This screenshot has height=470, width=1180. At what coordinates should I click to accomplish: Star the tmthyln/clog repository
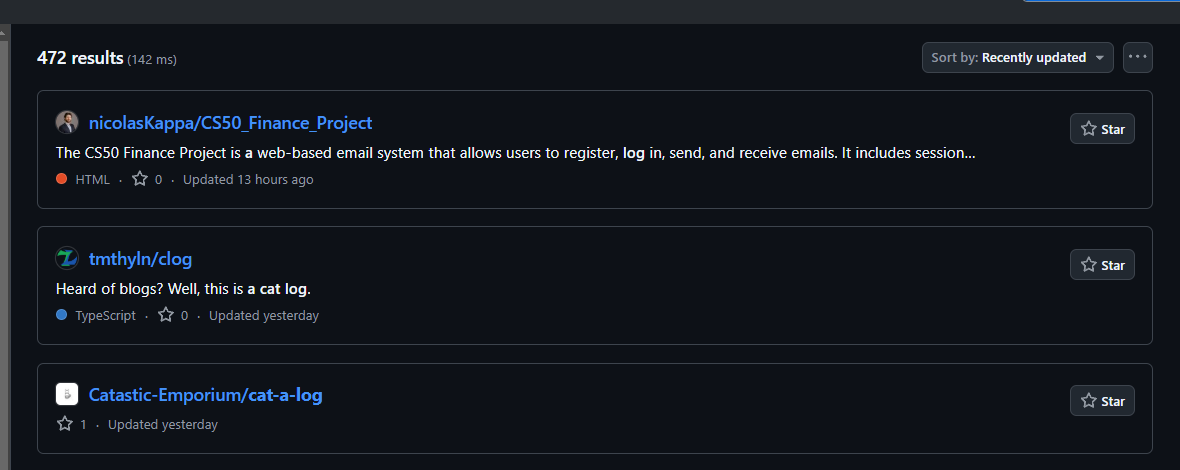(x=1102, y=265)
